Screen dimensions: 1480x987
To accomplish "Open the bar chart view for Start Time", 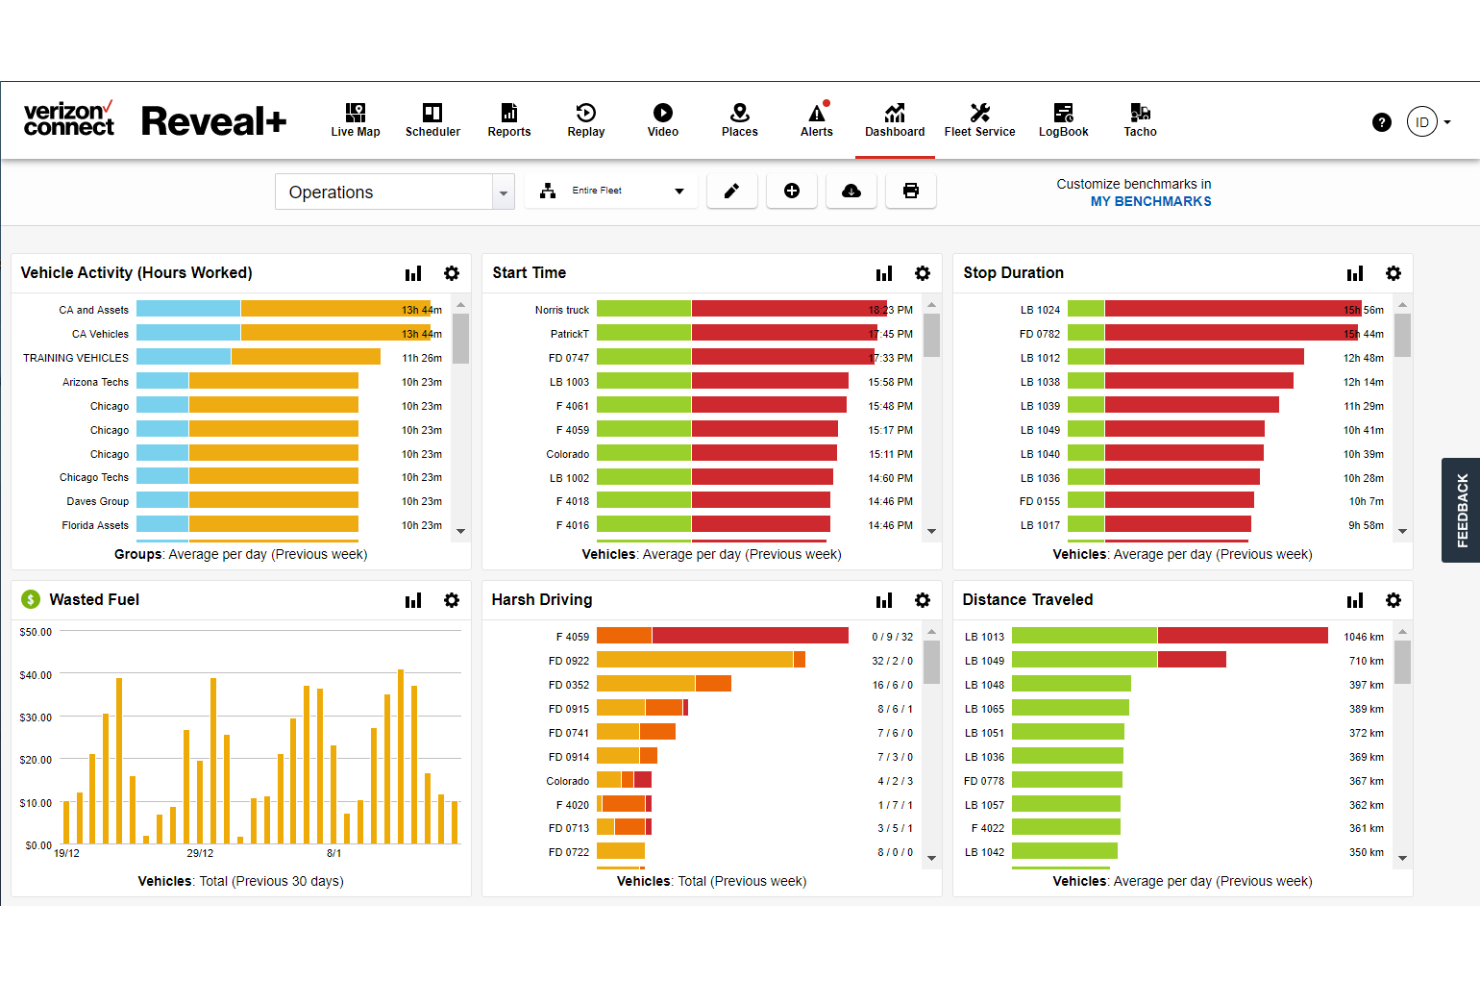I will pos(884,272).
